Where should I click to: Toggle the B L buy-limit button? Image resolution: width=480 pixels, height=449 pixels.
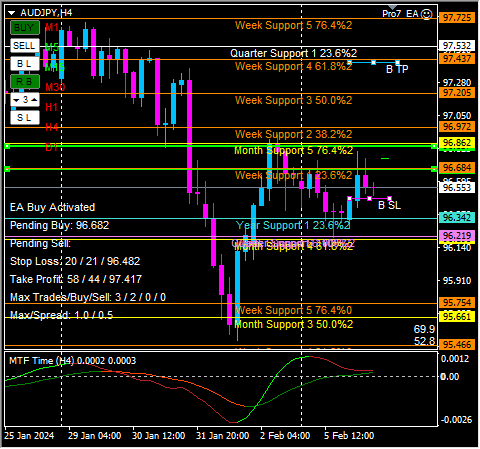coord(24,64)
